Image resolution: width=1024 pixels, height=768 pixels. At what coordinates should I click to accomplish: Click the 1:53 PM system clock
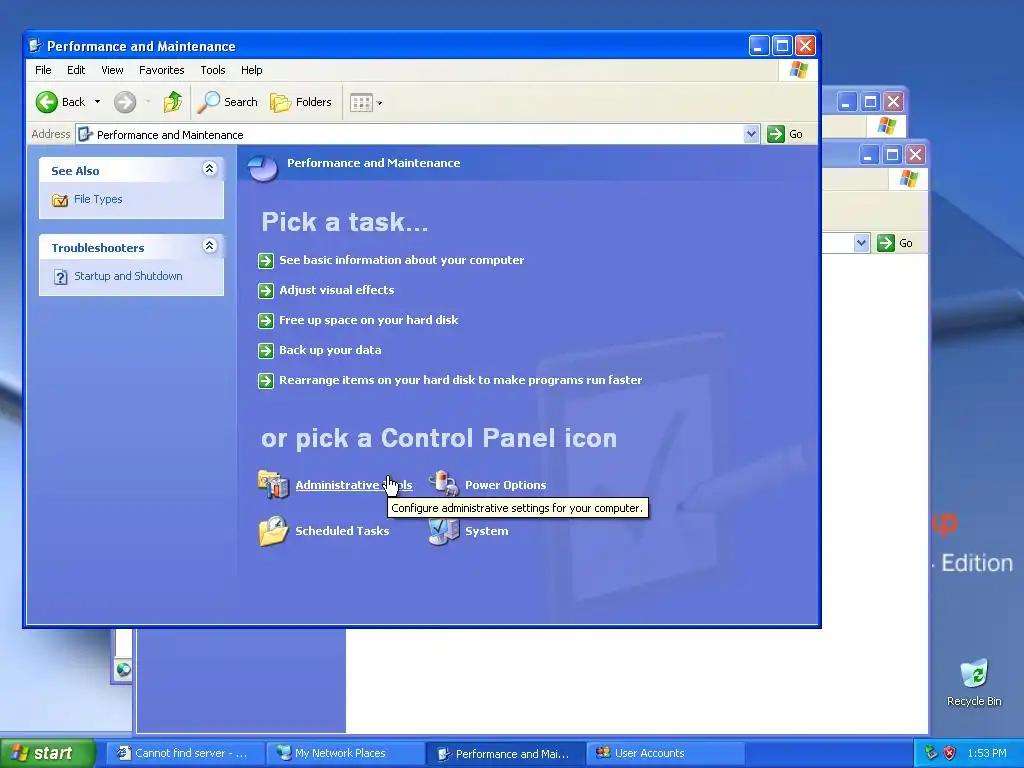987,753
